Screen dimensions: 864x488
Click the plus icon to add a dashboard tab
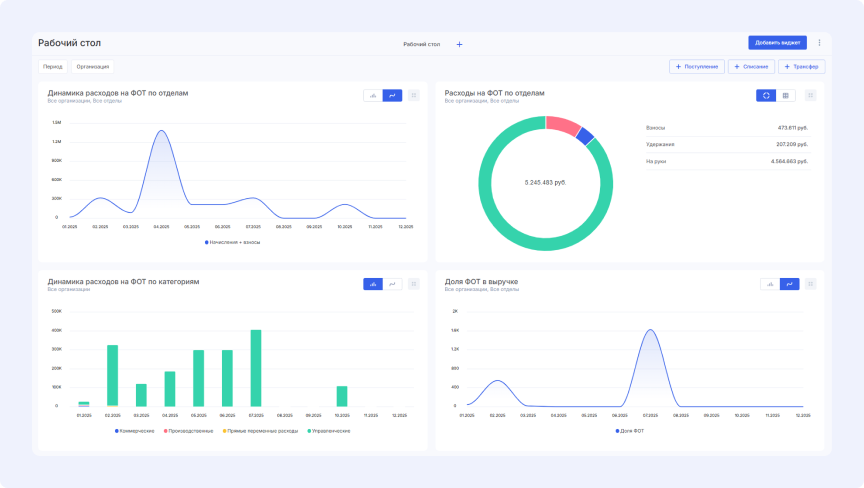(459, 44)
